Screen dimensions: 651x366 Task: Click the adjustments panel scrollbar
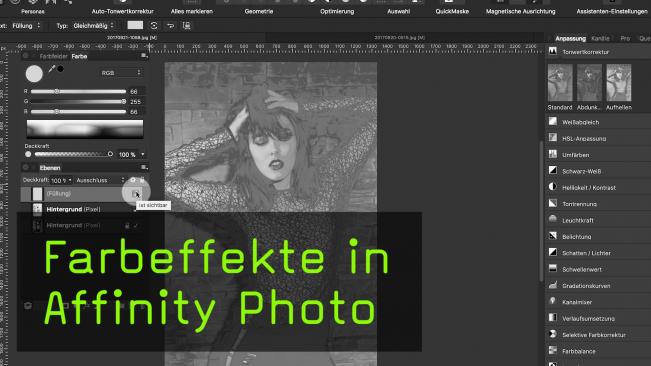(541, 212)
